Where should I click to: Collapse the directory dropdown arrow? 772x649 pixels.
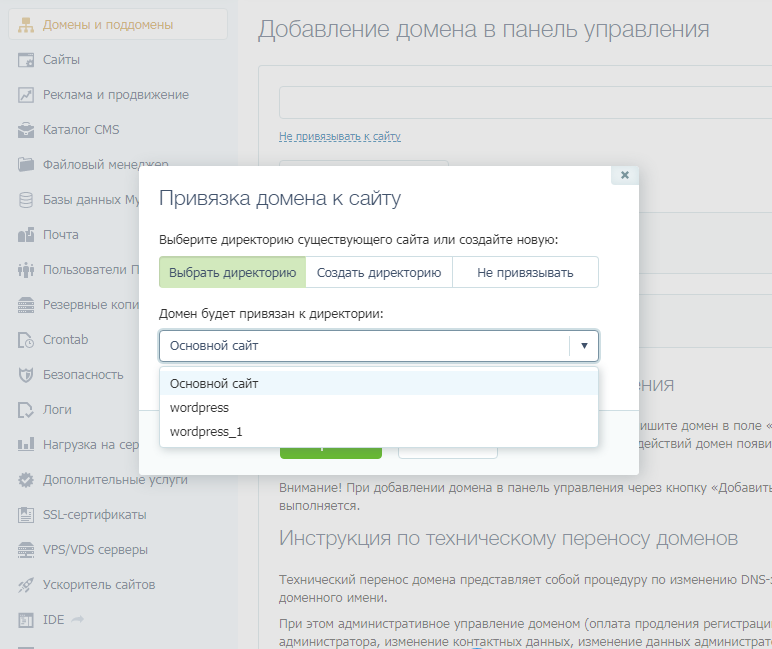584,346
